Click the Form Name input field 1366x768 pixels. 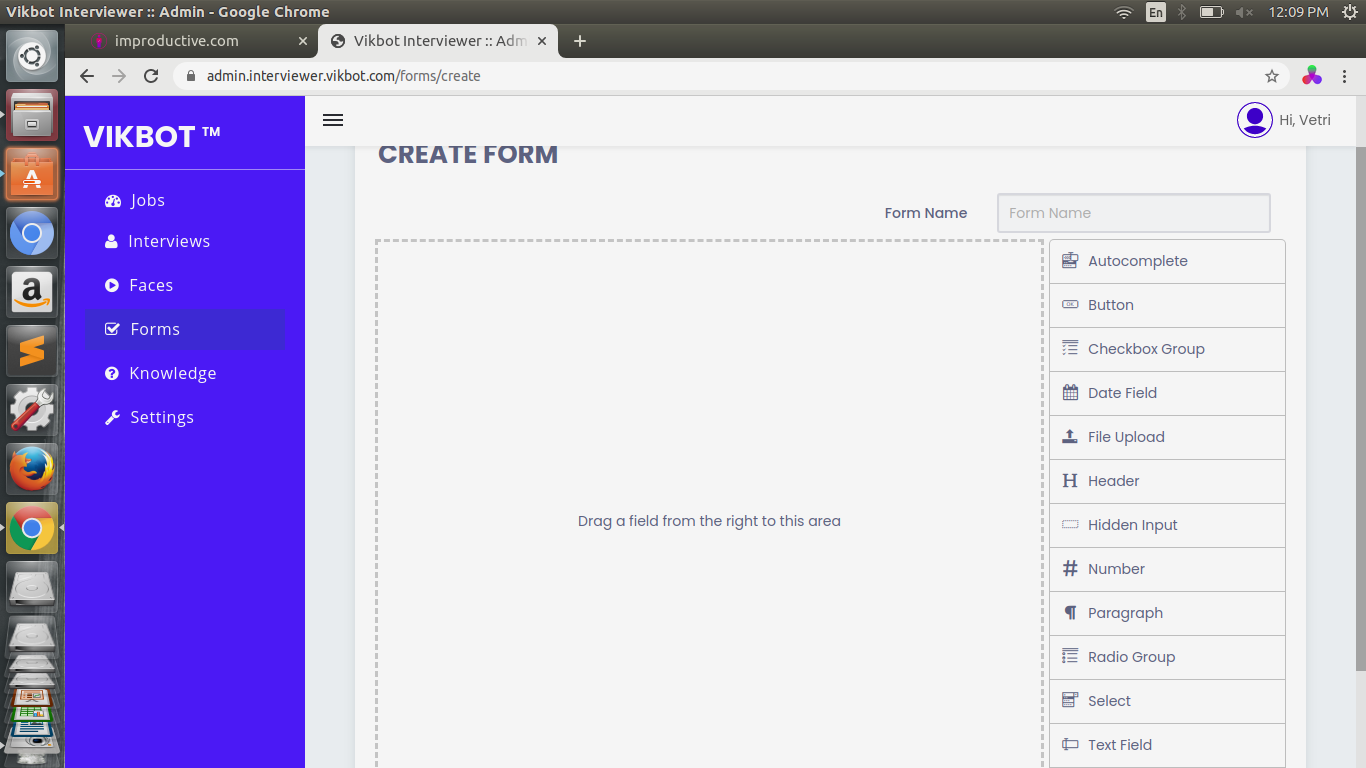click(1134, 213)
